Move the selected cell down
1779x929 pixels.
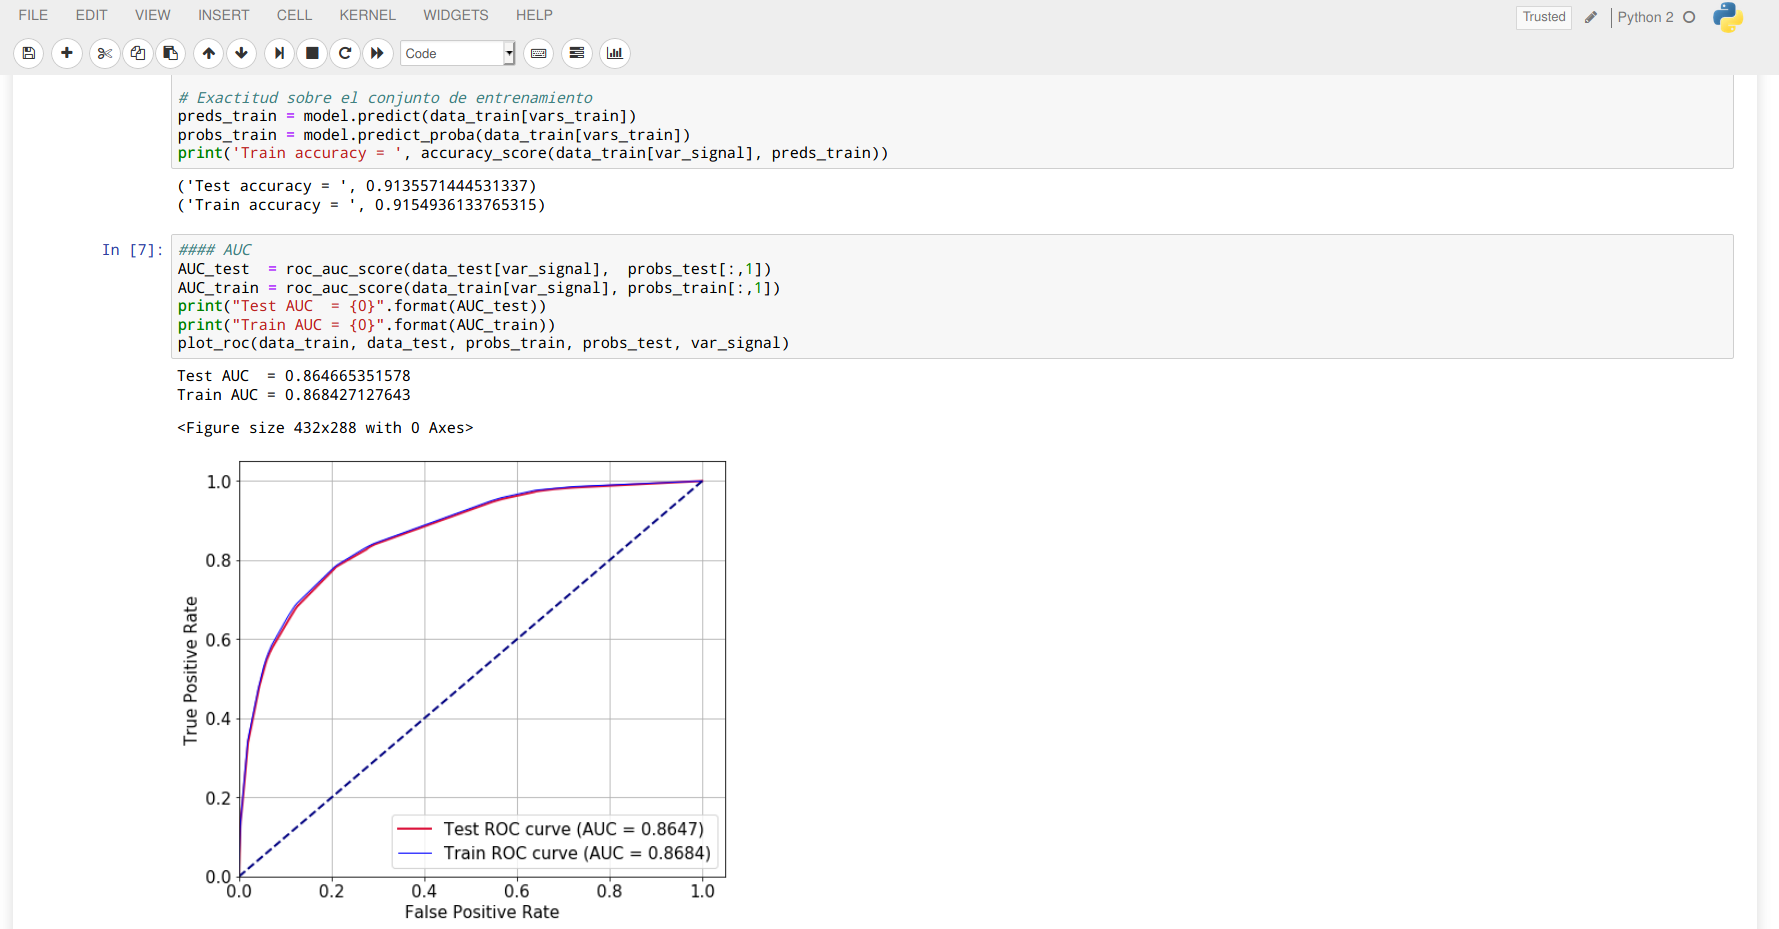(x=242, y=53)
